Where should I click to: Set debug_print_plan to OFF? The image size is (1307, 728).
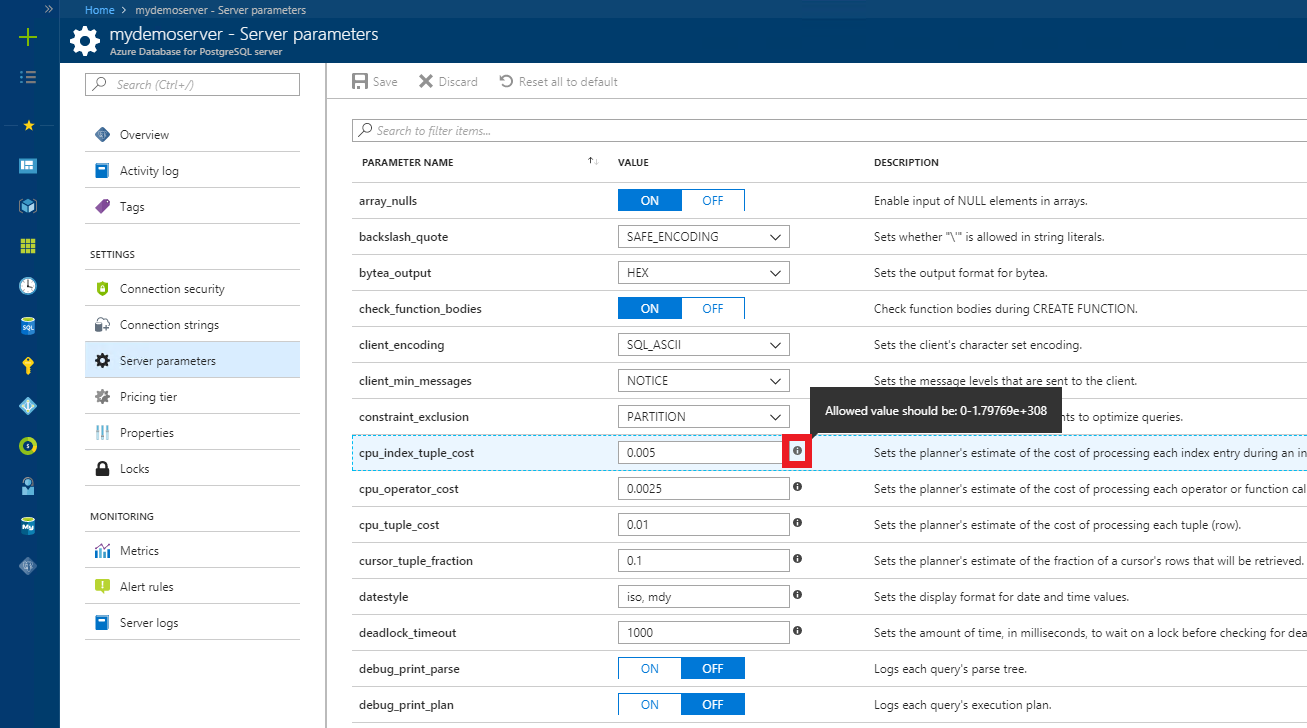coord(713,705)
